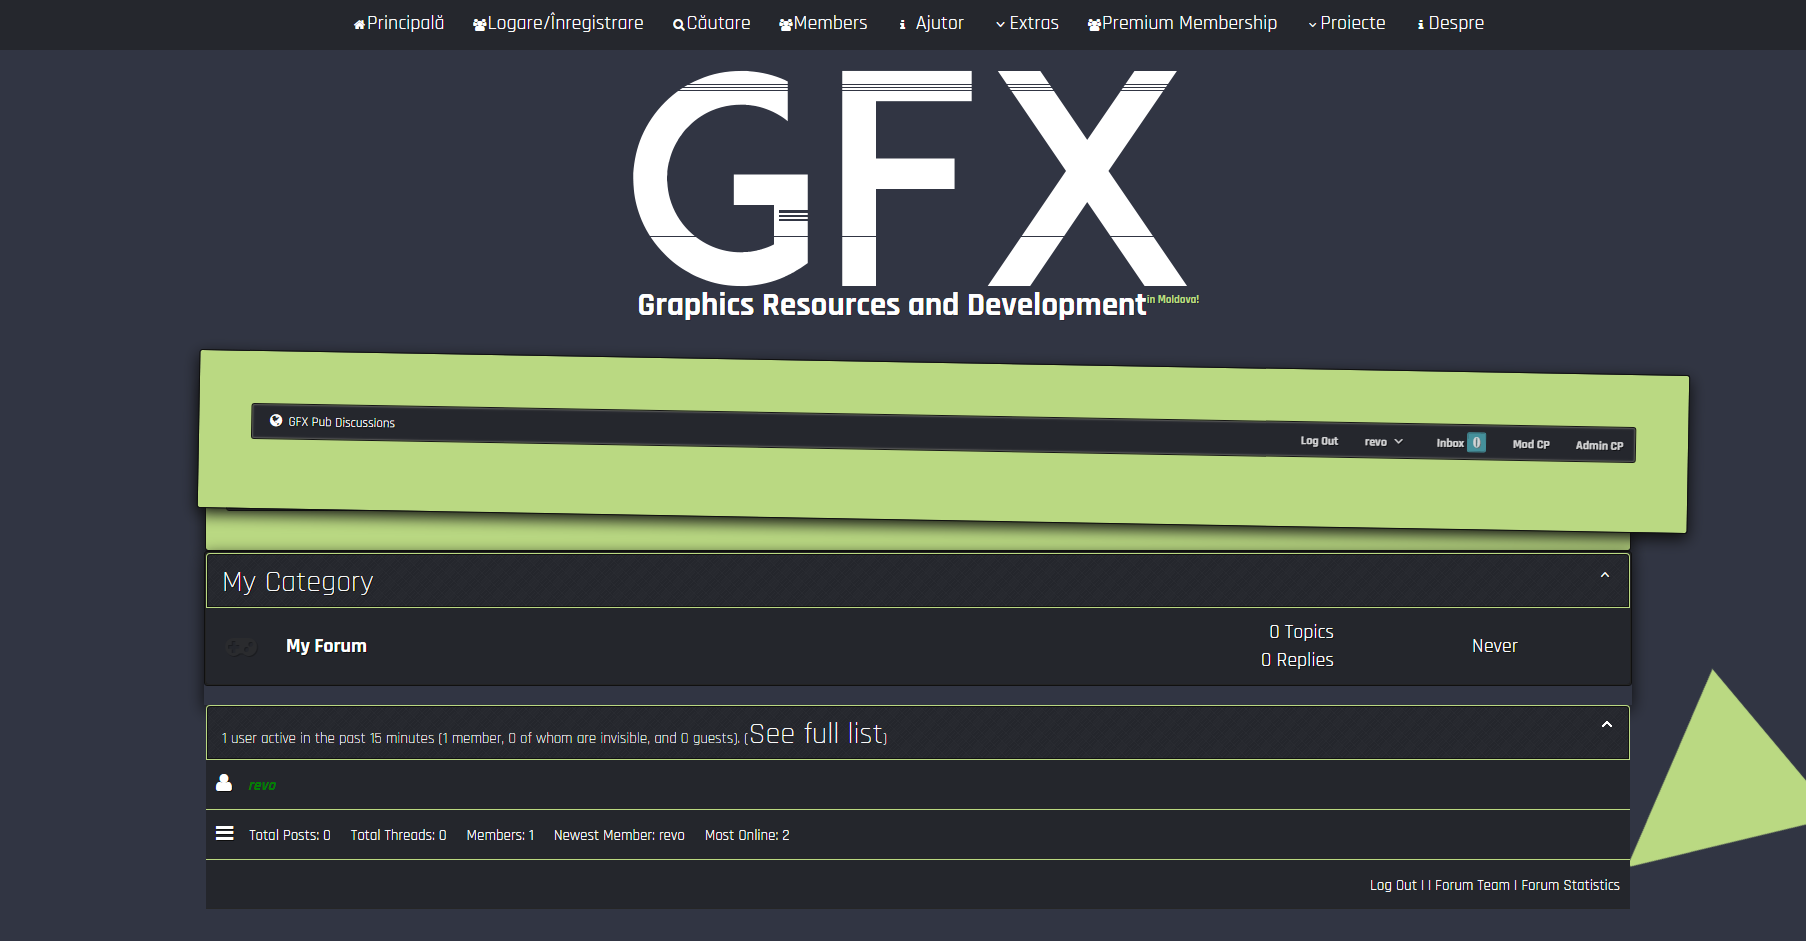Click the See full list link
Image resolution: width=1806 pixels, height=941 pixels.
click(817, 734)
